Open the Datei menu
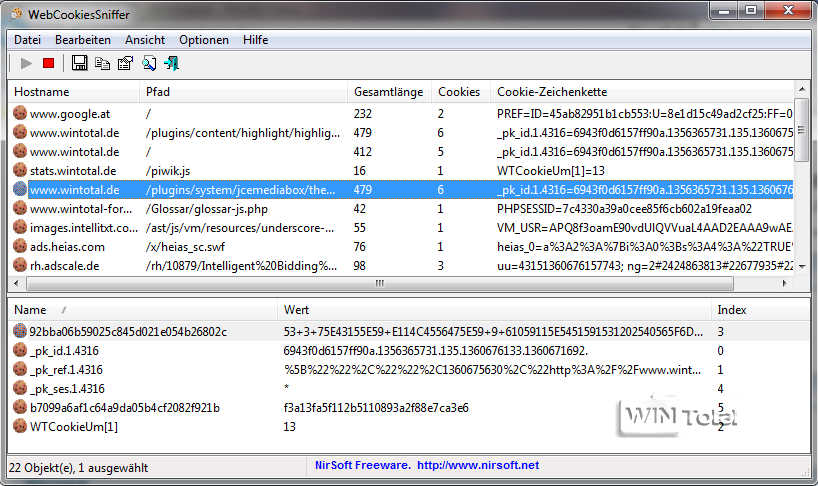 coord(27,40)
